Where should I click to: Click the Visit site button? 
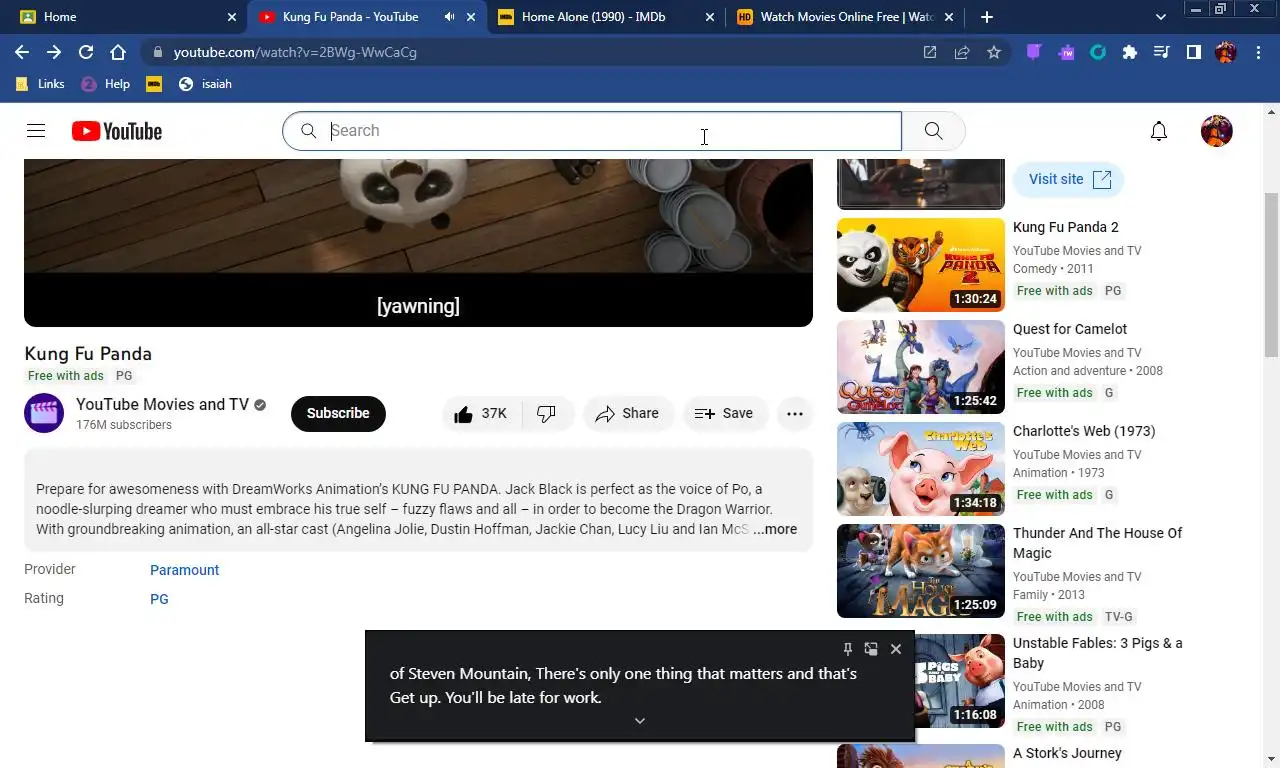pyautogui.click(x=1069, y=179)
